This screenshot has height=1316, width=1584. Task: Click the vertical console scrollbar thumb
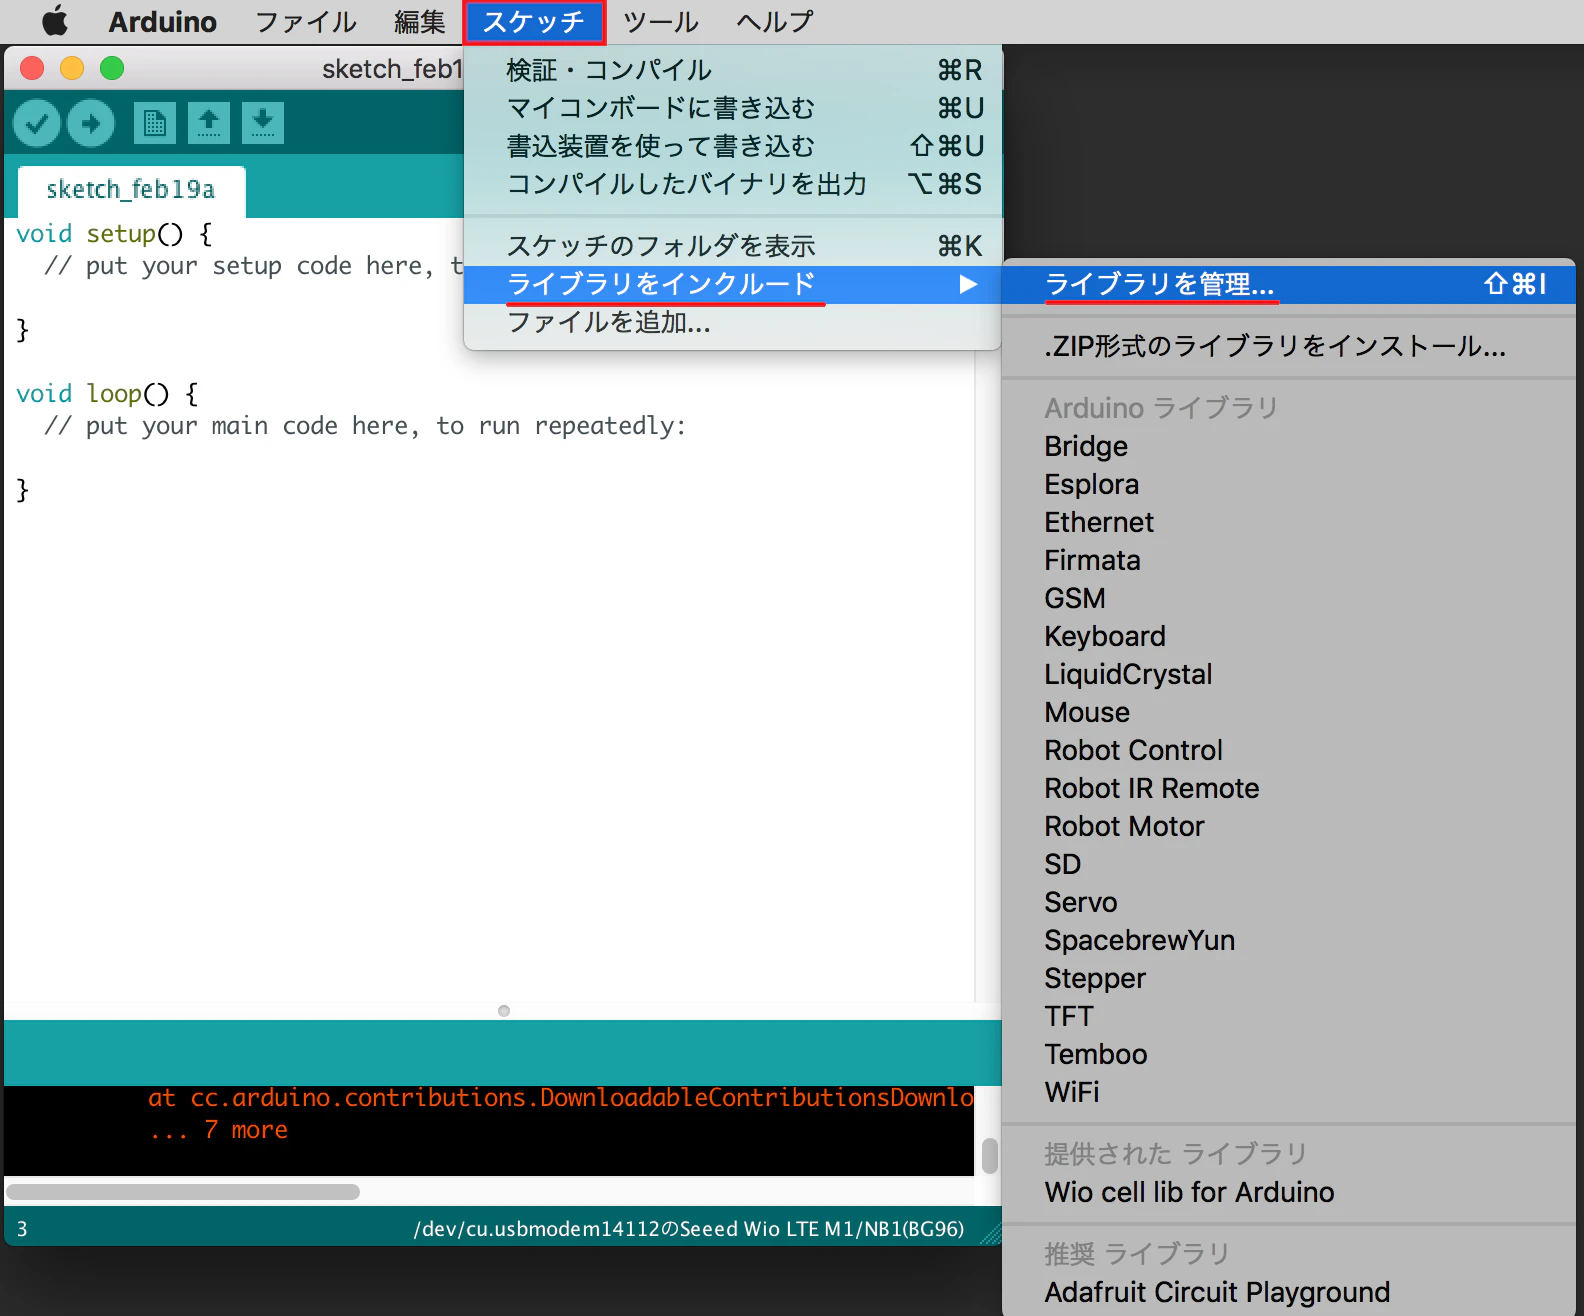coord(990,1155)
